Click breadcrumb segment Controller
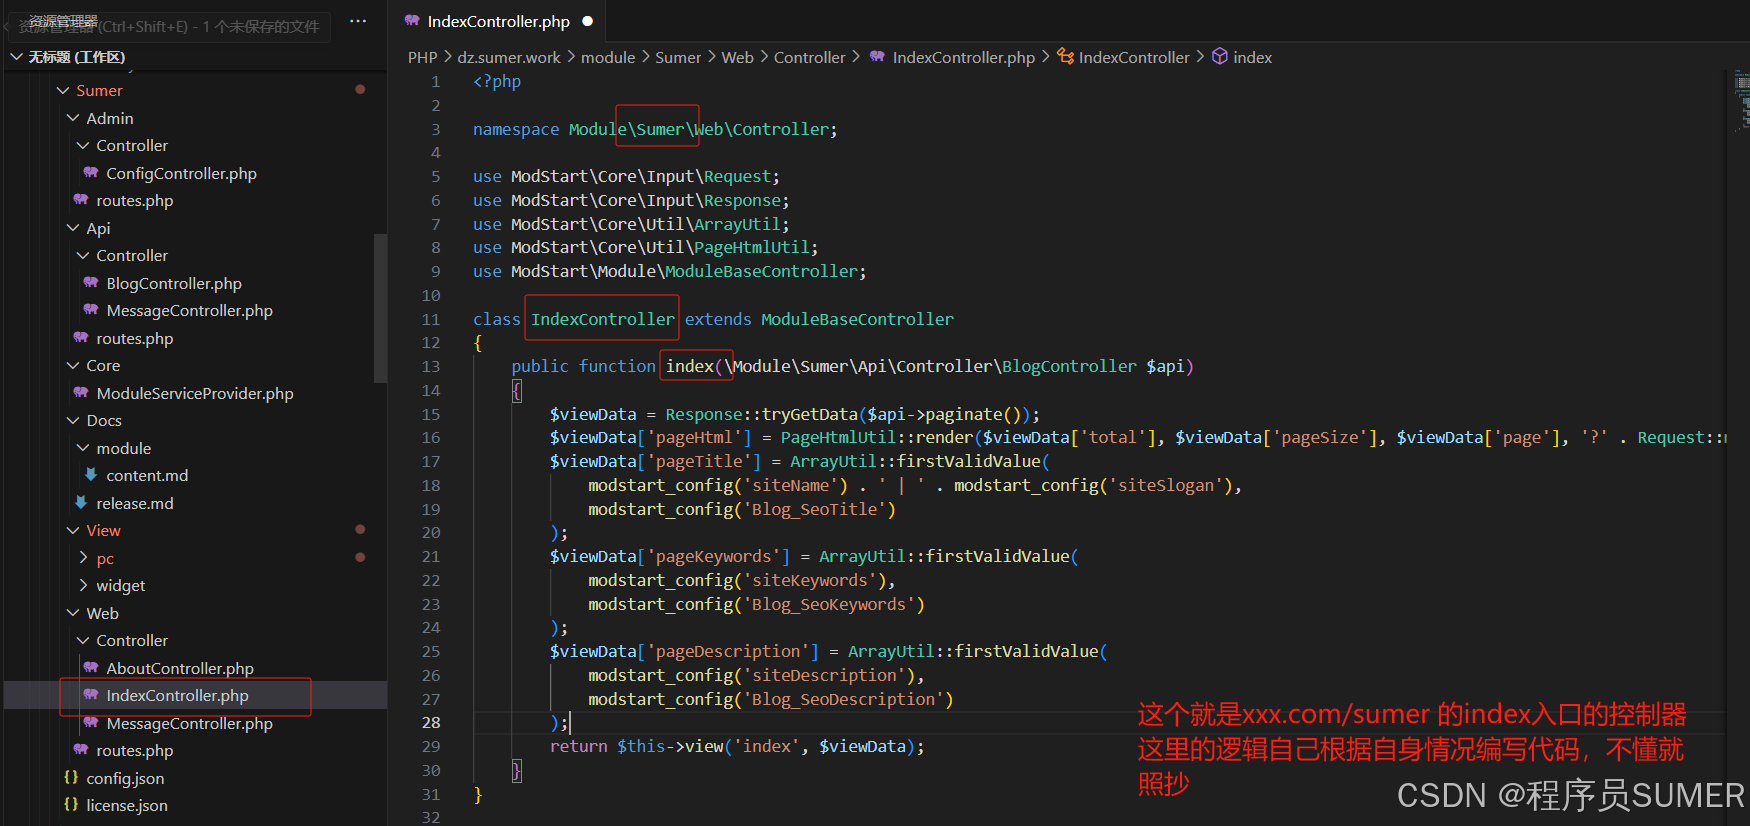 coord(810,57)
